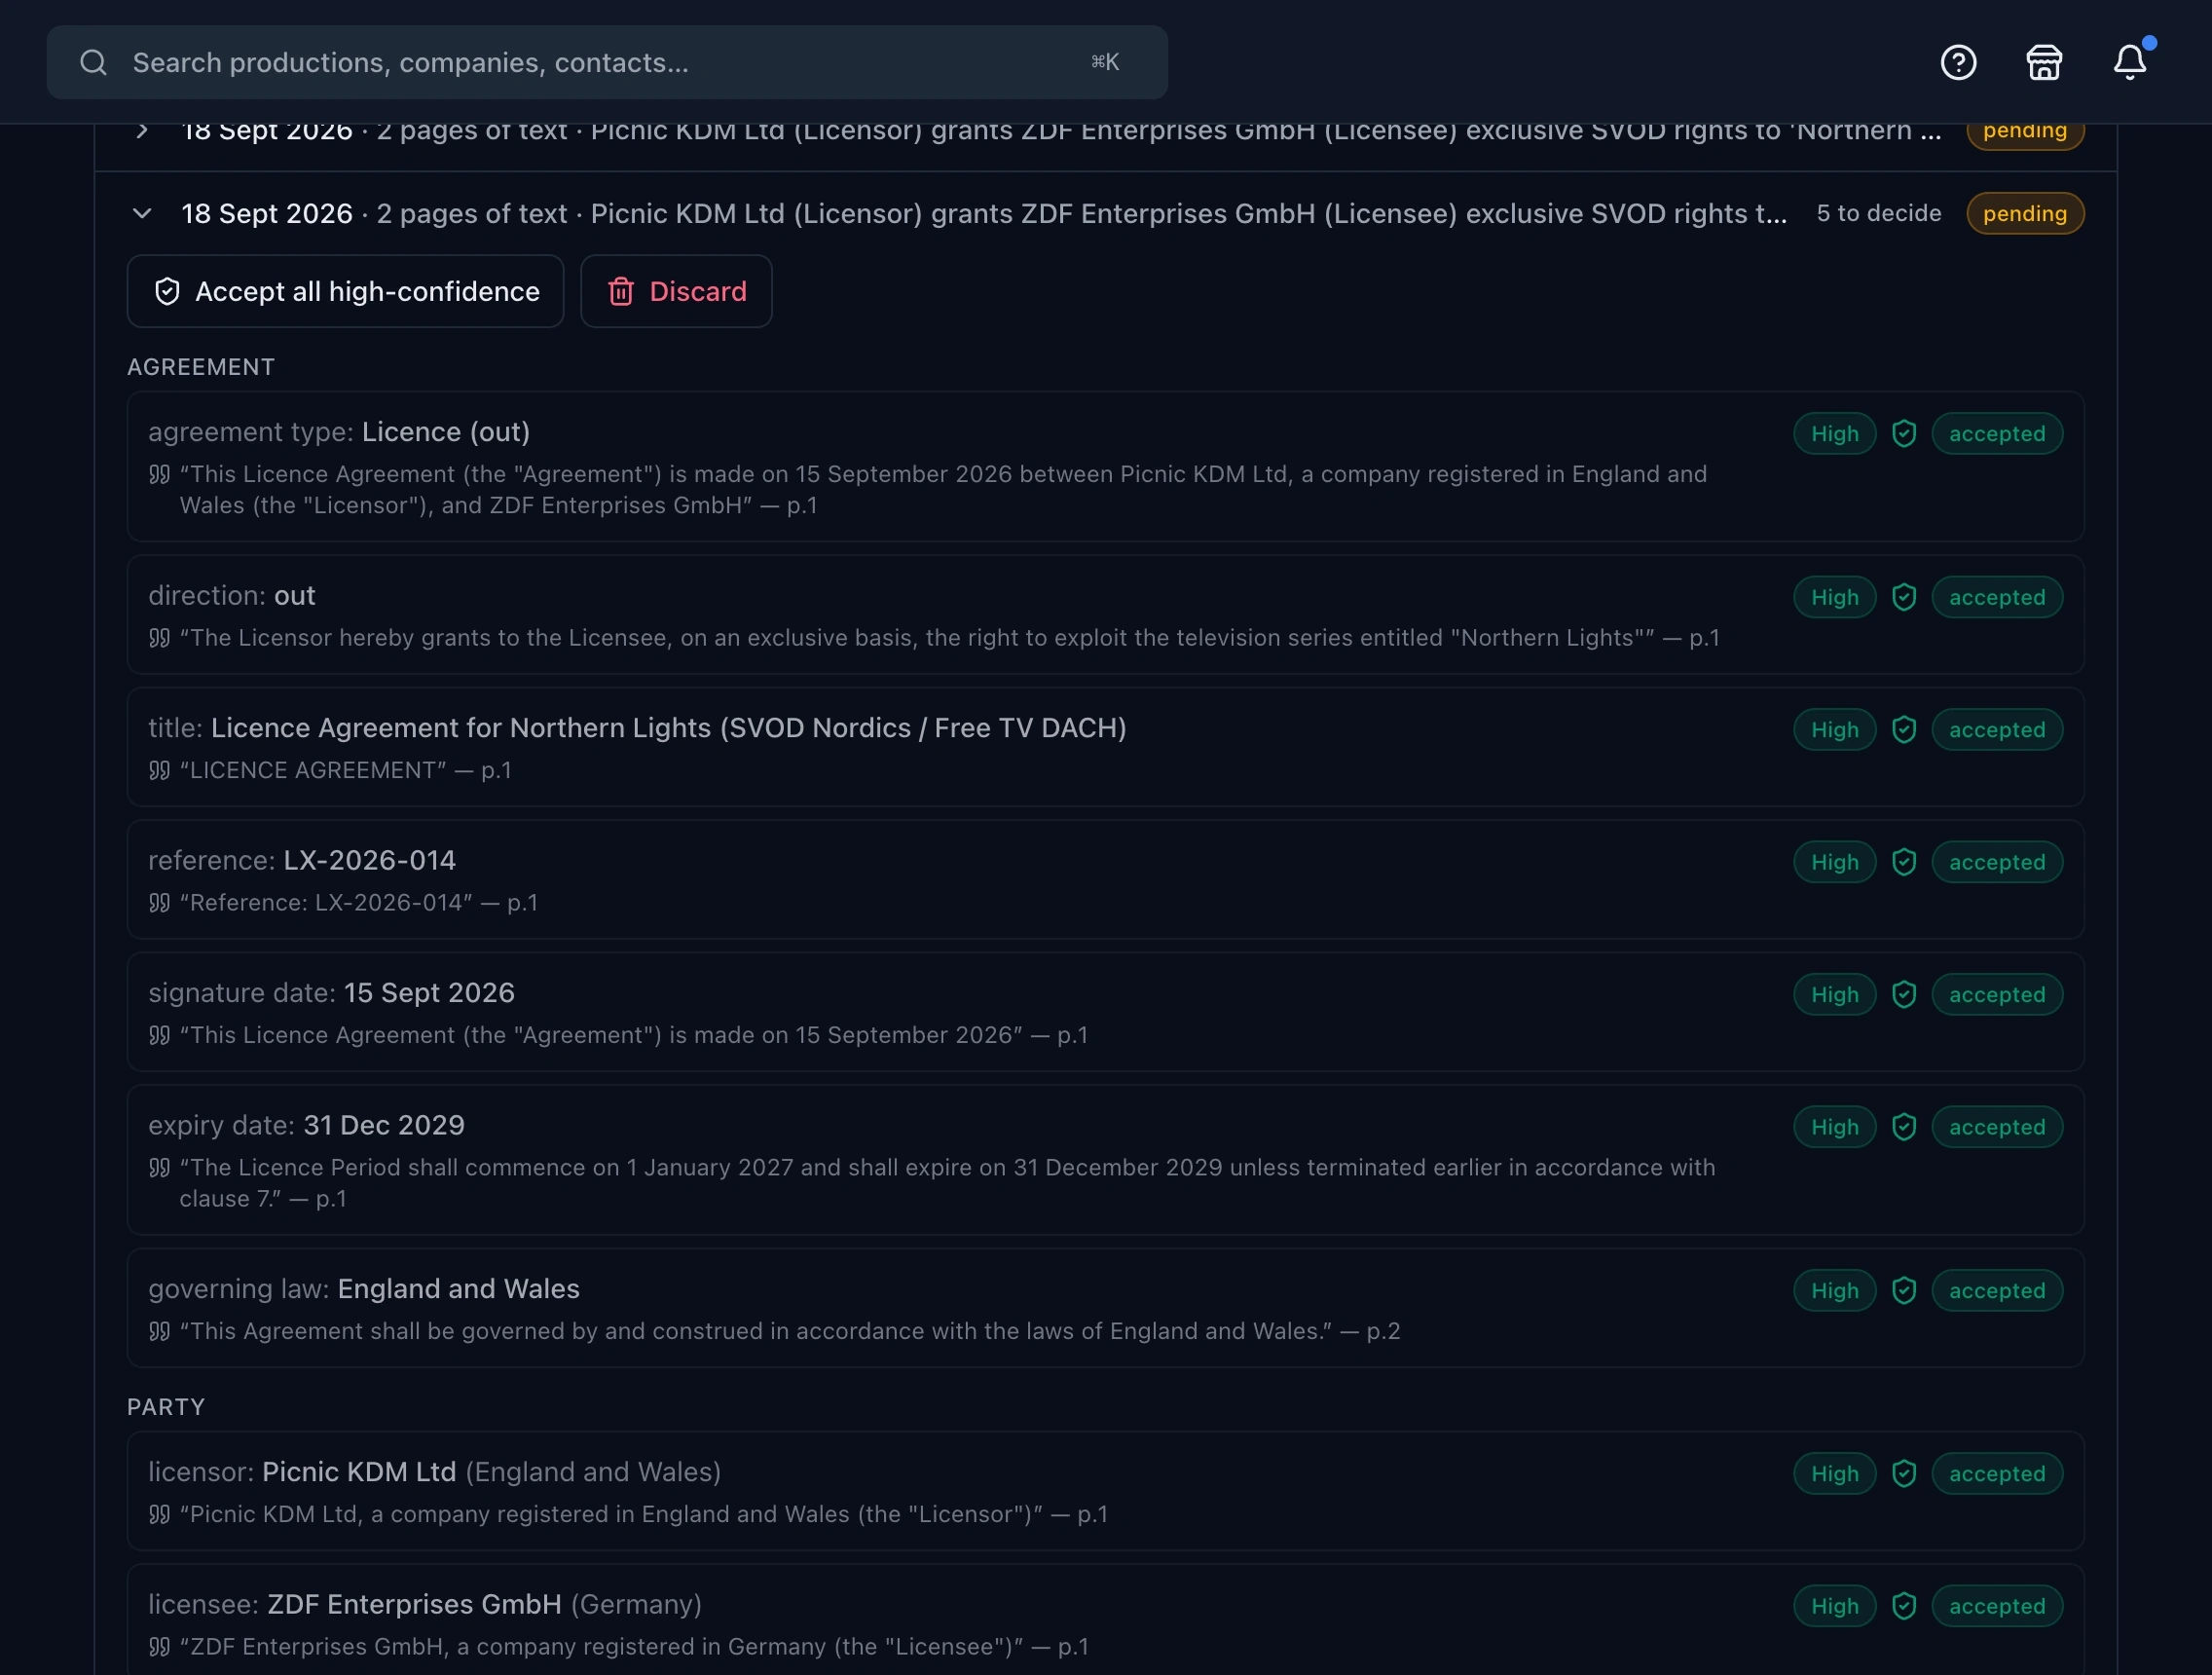Screen dimensions: 2212x1675
Task: Click High badge on governing law row
Action: click(1834, 1290)
